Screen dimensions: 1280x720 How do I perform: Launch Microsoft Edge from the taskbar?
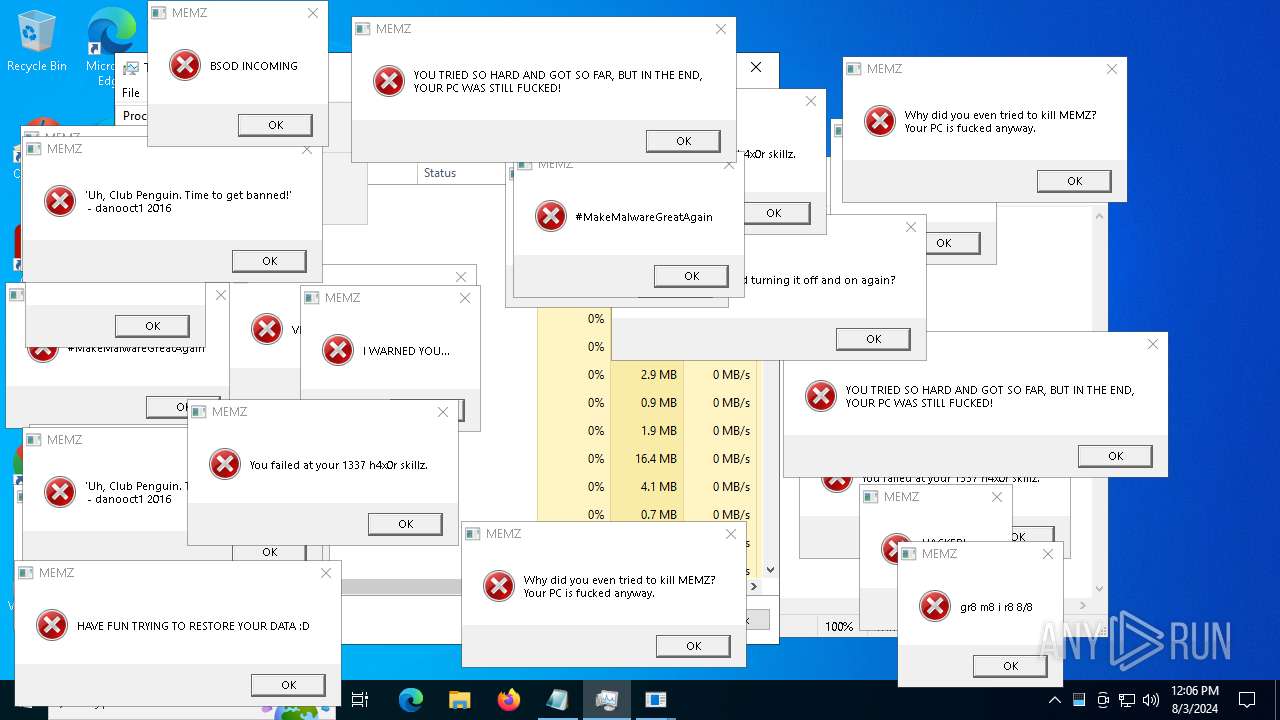411,700
